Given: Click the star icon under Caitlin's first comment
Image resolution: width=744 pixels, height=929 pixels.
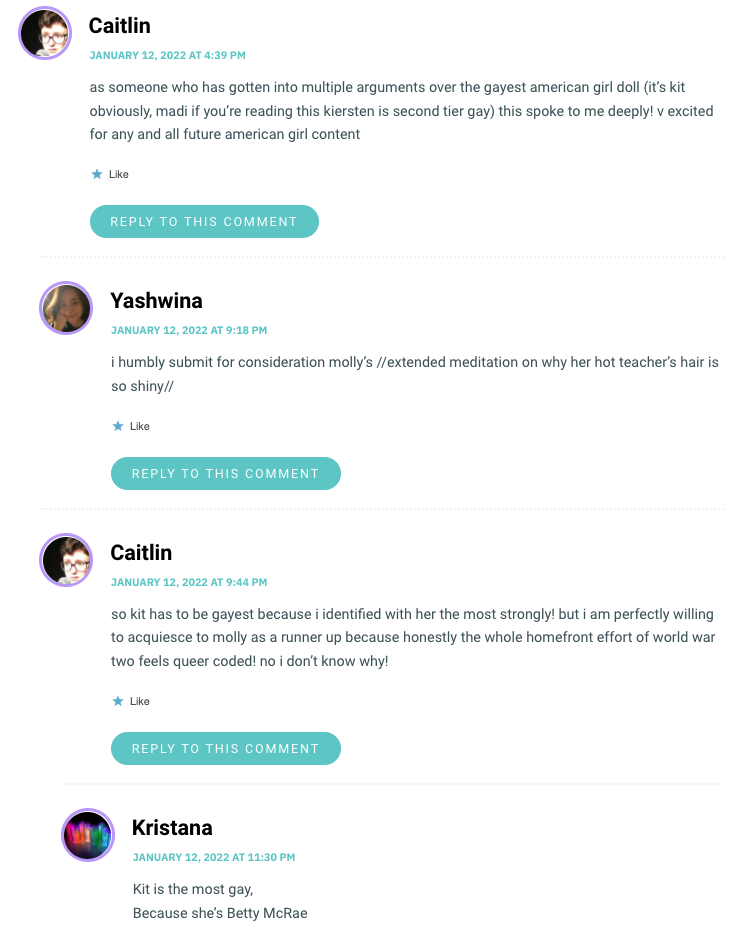Looking at the screenshot, I should coord(97,174).
